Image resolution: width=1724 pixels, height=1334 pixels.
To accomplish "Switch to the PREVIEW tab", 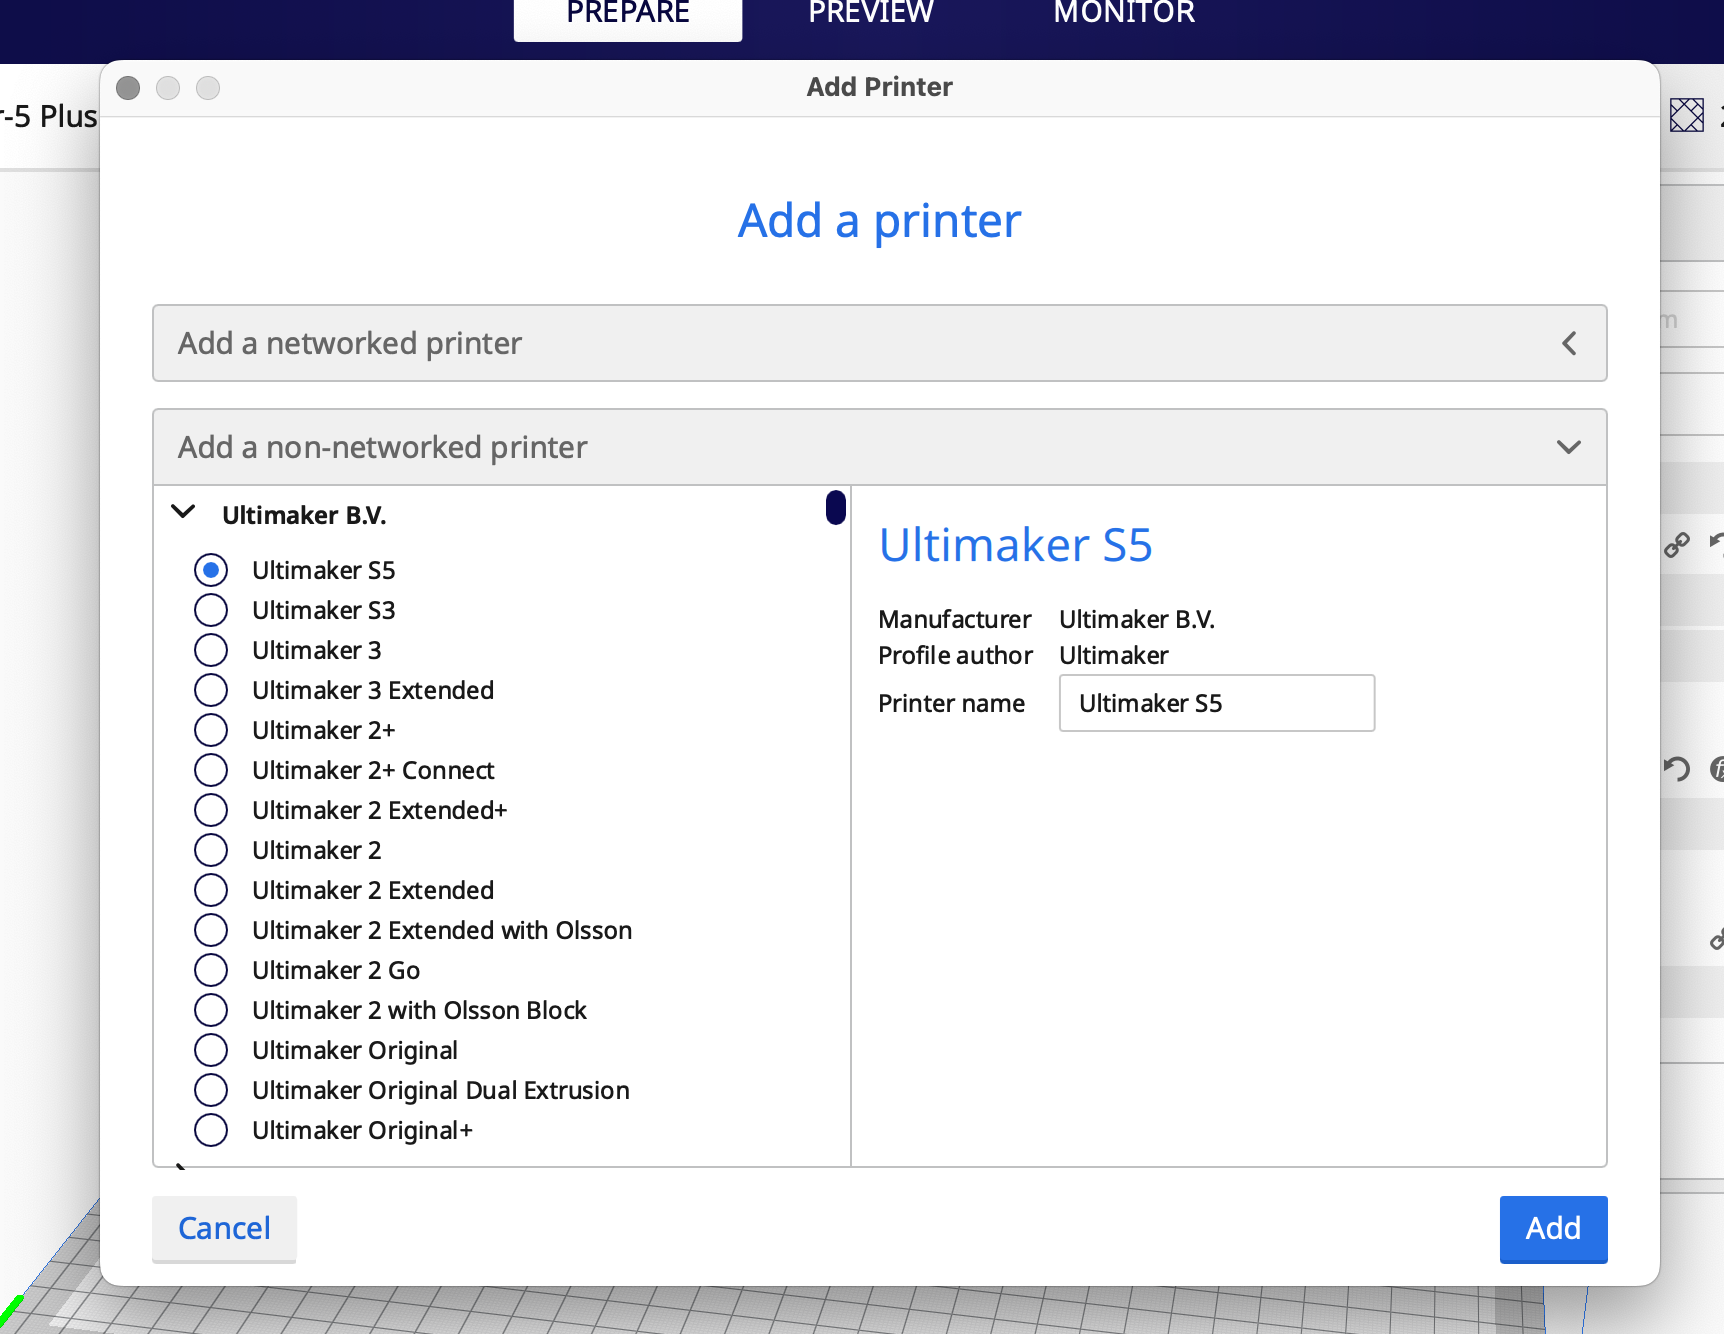I will tap(871, 14).
